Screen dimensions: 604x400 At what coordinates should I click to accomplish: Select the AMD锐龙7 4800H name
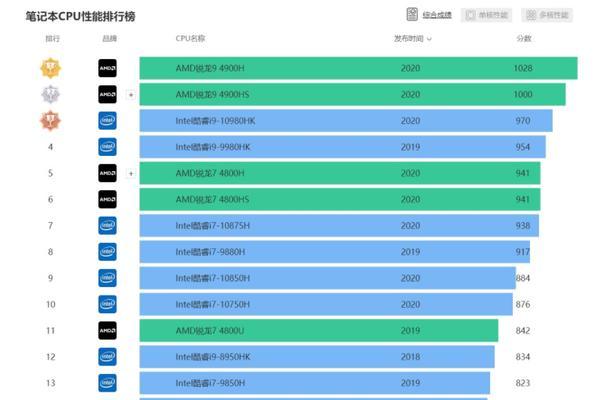[x=210, y=173]
